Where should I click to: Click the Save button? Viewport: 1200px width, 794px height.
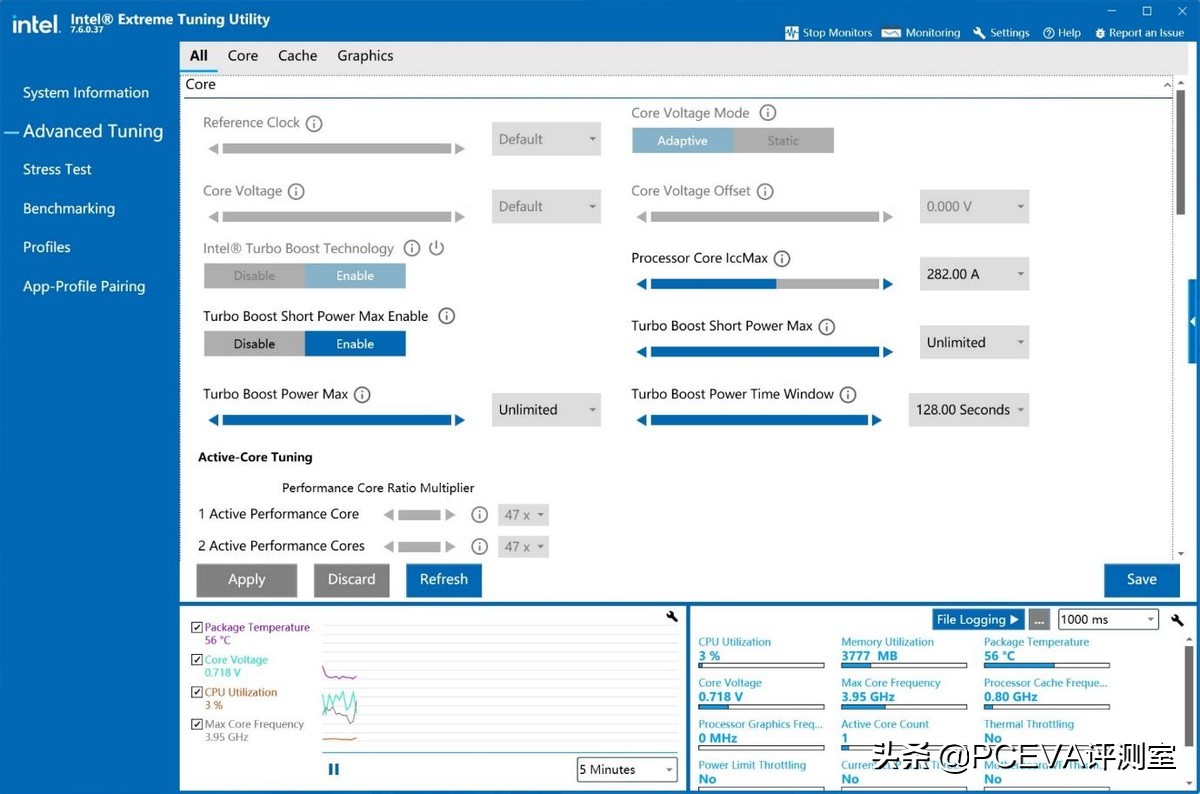click(x=1141, y=580)
